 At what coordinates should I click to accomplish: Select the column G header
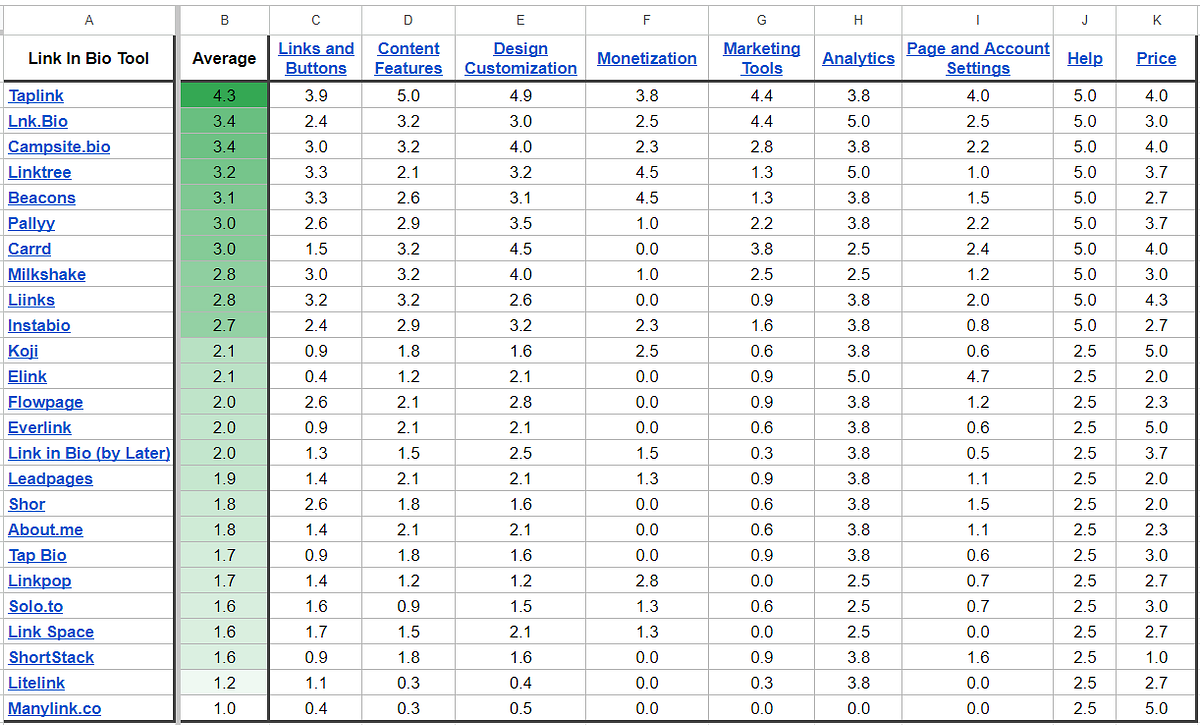tap(762, 19)
